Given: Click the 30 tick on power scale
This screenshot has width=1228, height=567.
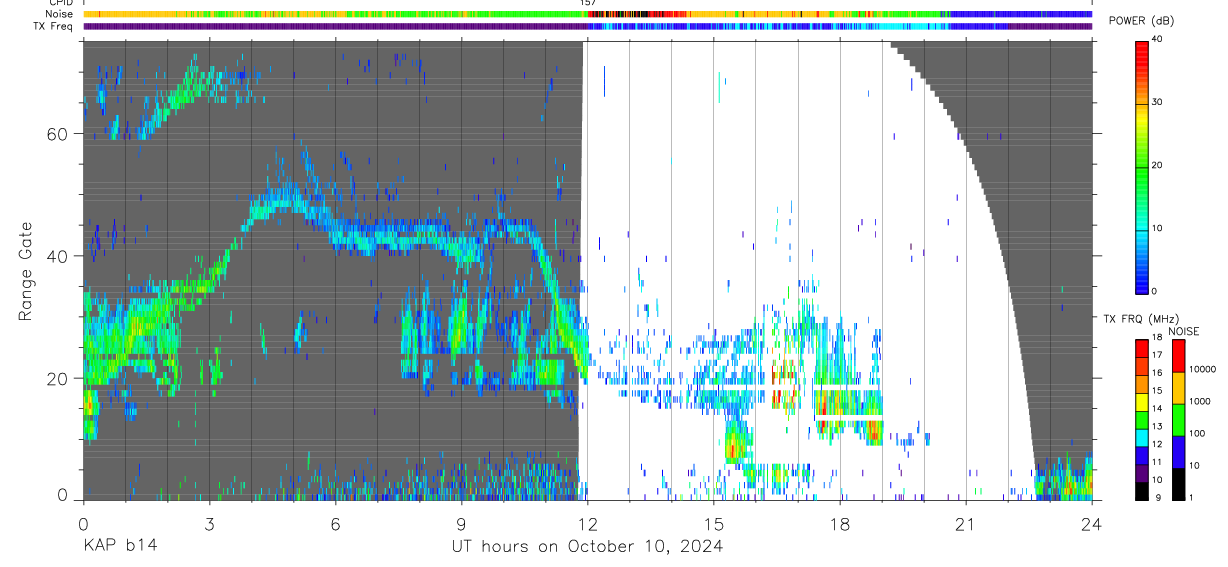Looking at the screenshot, I should coord(1158,103).
